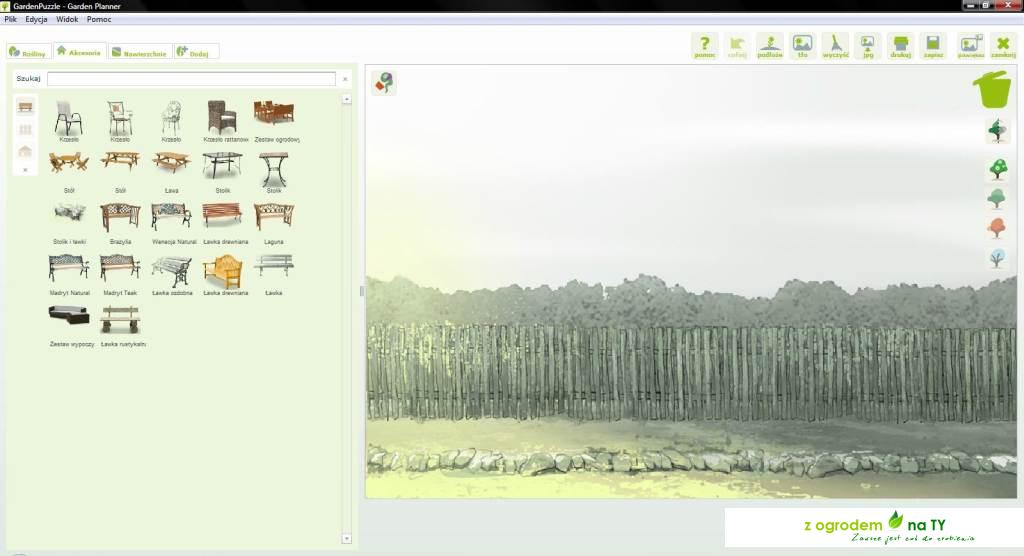1024x556 pixels.
Task: Open the tło background image tool
Action: click(x=802, y=45)
